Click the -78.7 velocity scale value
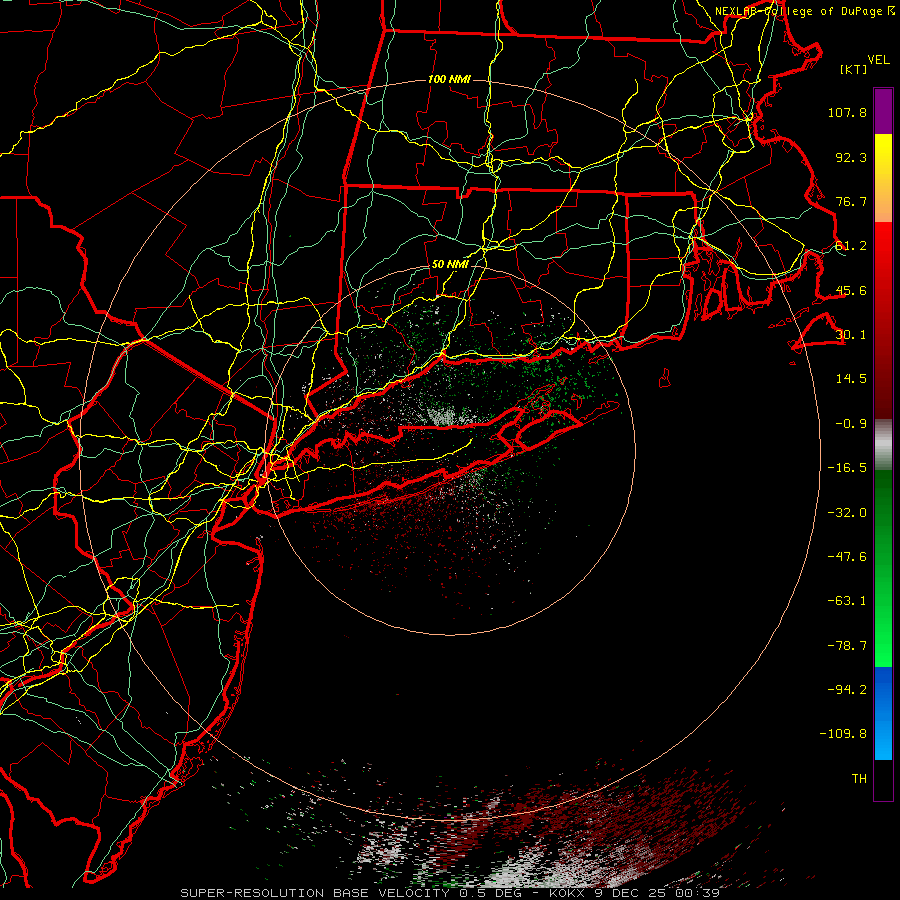This screenshot has height=900, width=900. (847, 646)
